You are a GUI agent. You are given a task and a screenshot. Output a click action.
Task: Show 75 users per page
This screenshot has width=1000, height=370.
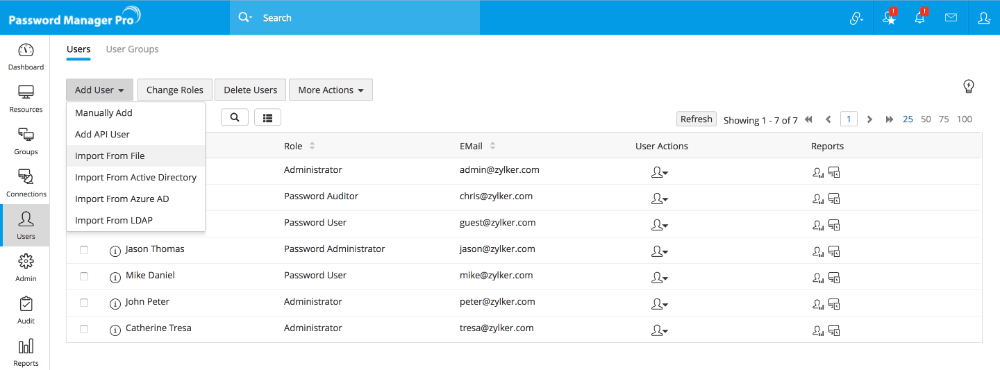tap(944, 119)
